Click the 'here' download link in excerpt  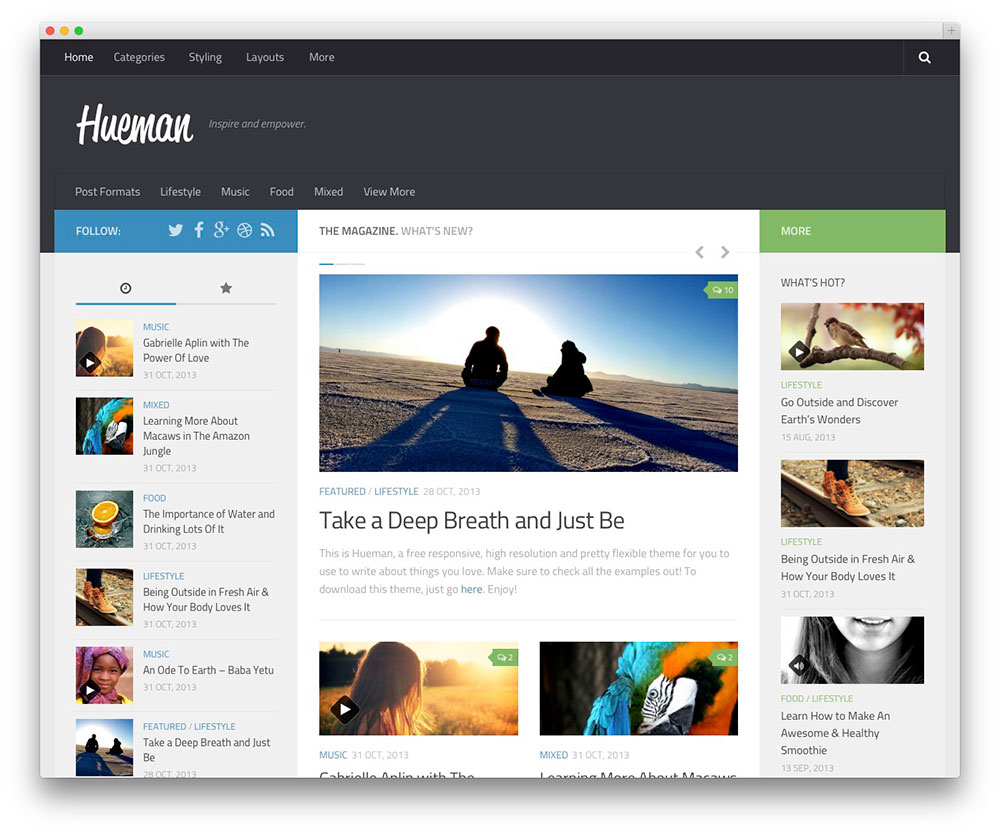[471, 590]
